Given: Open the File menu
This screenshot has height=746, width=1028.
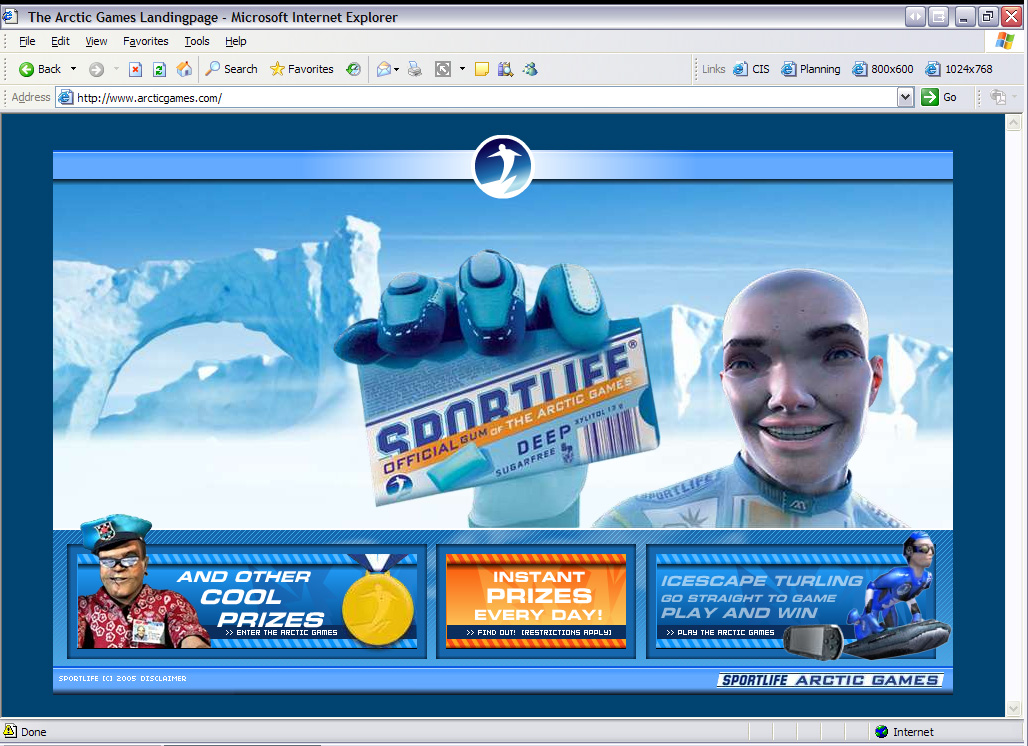Looking at the screenshot, I should (27, 41).
